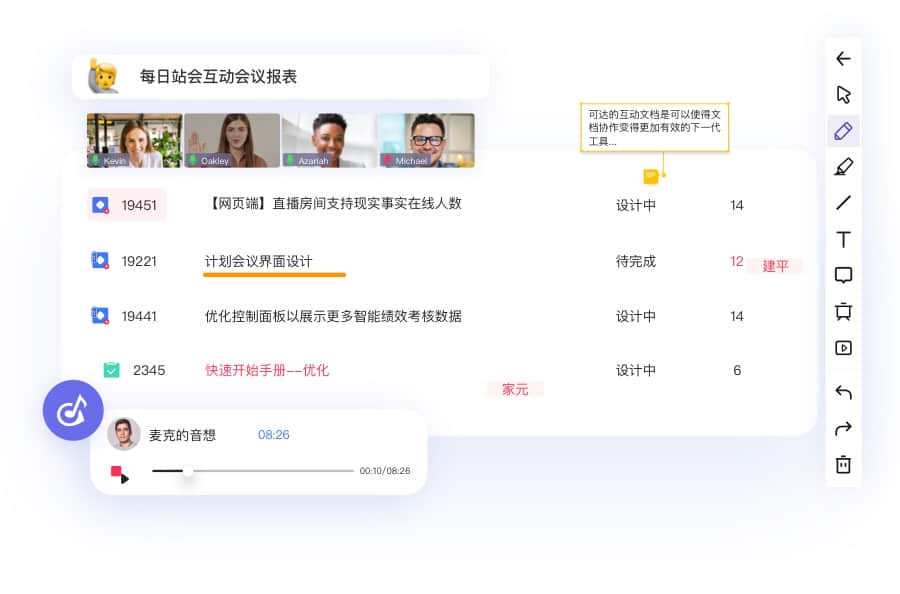Click the task ID 2345
The height and width of the screenshot is (594, 900).
(149, 370)
